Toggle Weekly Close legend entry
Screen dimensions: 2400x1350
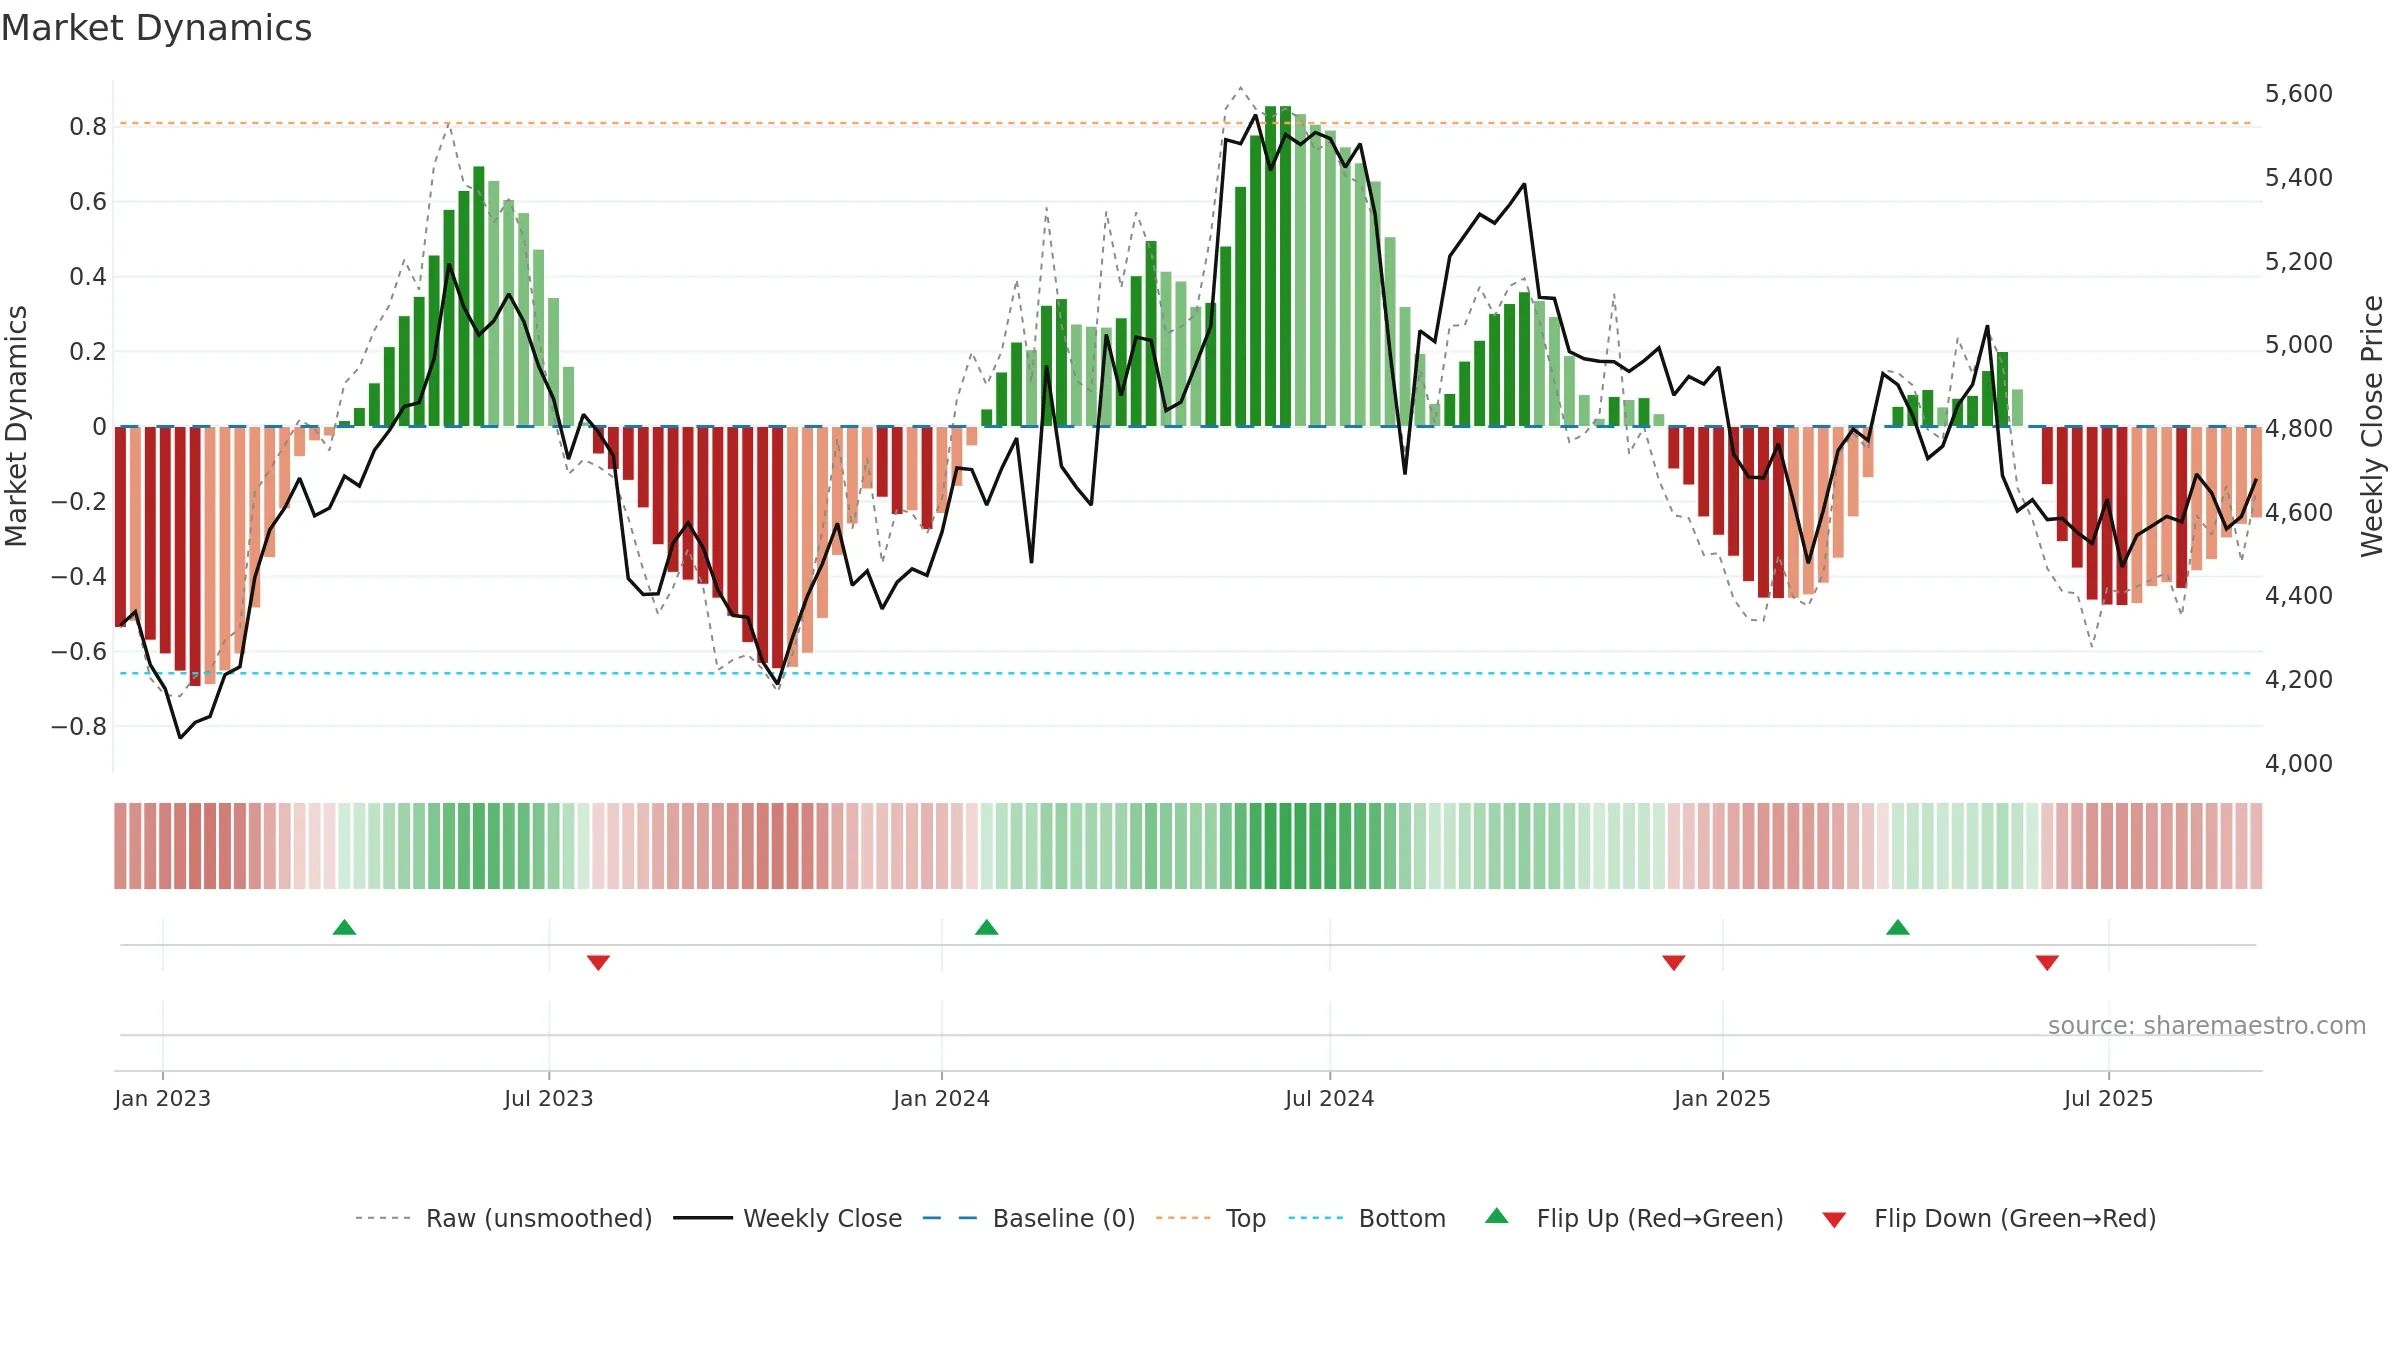tap(788, 1218)
